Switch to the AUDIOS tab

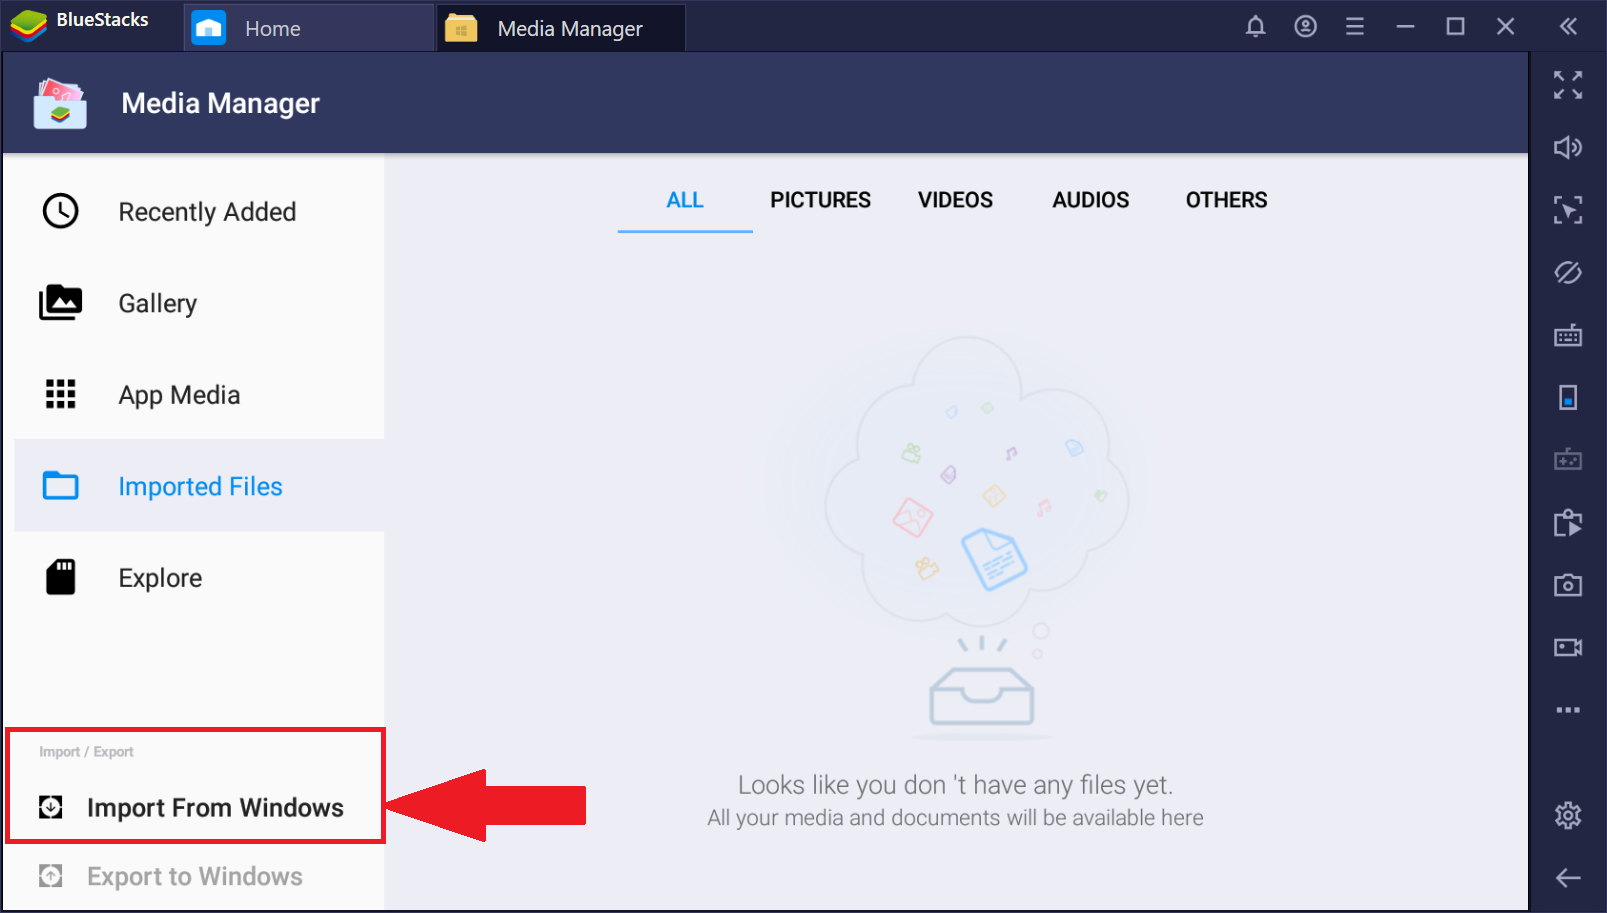(1090, 200)
